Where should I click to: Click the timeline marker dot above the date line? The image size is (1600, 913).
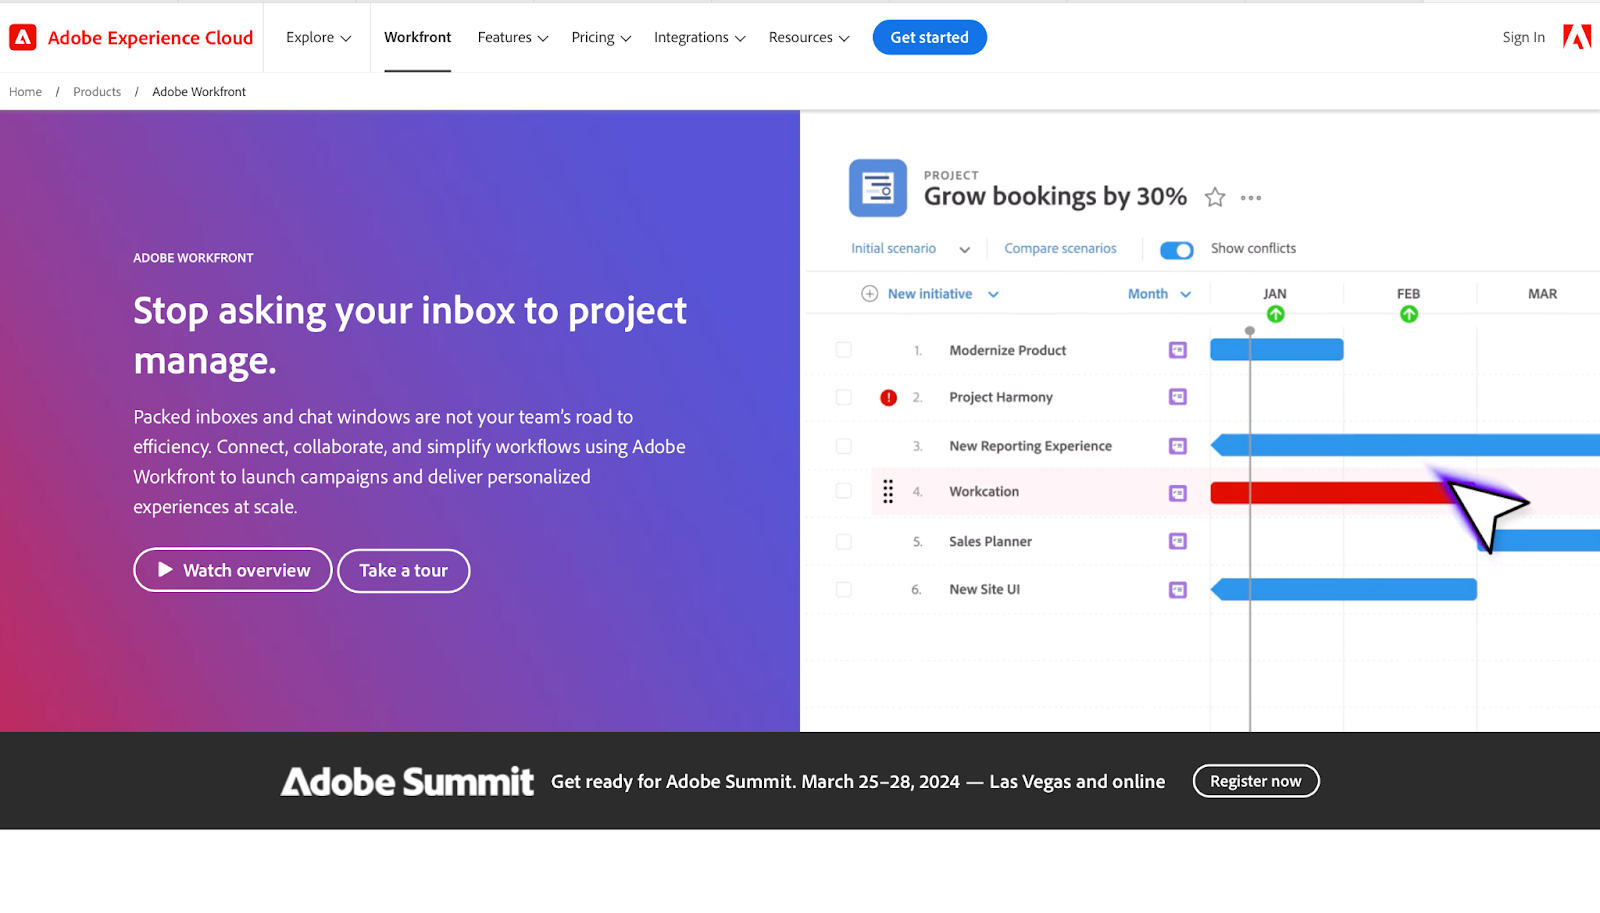[1250, 329]
